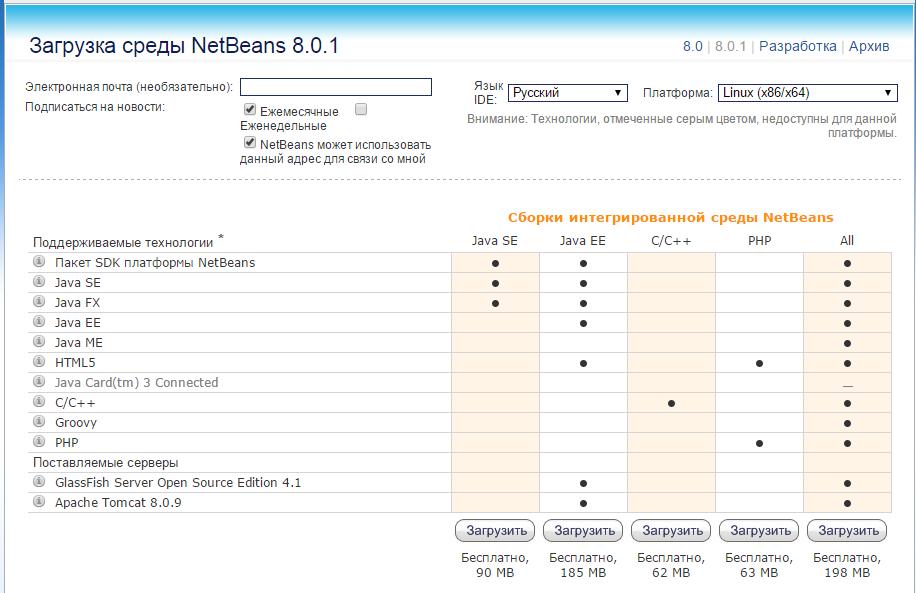Click the Поддерживаемые технологии heading
This screenshot has height=593, width=916.
[123, 242]
